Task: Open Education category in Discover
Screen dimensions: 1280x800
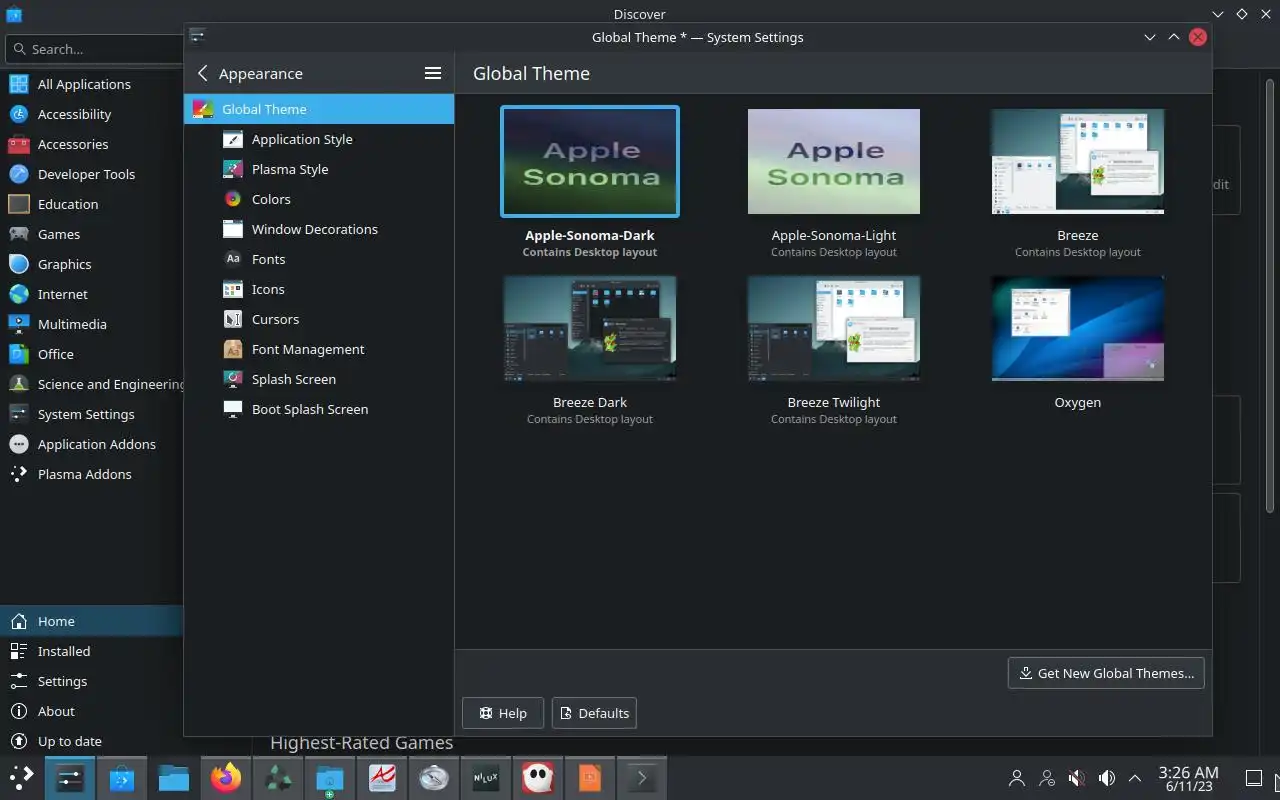Action: [92, 204]
